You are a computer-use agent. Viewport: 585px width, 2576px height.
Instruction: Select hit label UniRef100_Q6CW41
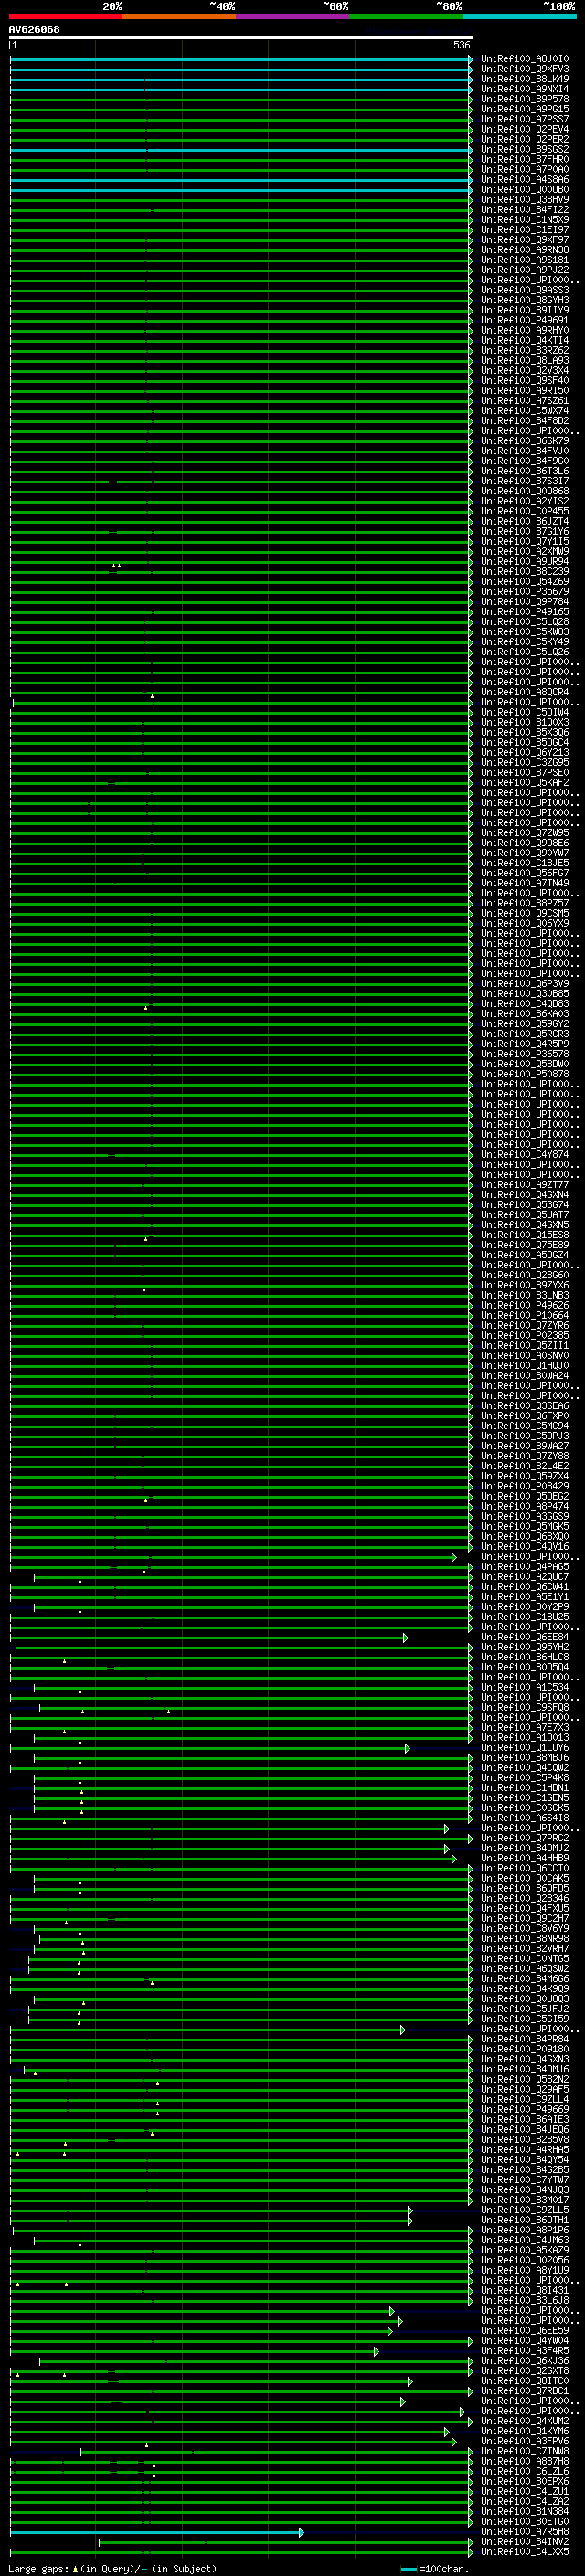click(x=524, y=1586)
